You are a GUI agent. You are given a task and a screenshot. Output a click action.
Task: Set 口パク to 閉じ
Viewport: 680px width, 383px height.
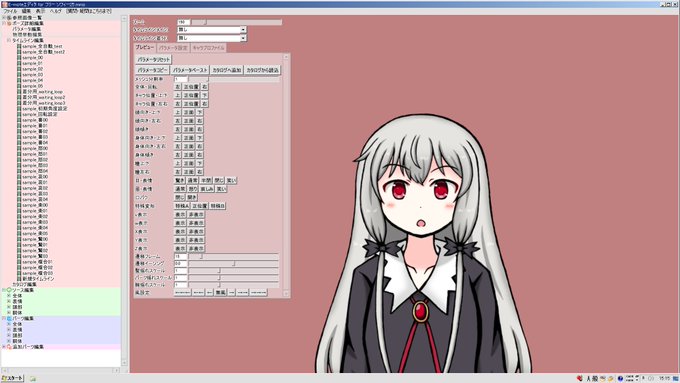tap(180, 197)
